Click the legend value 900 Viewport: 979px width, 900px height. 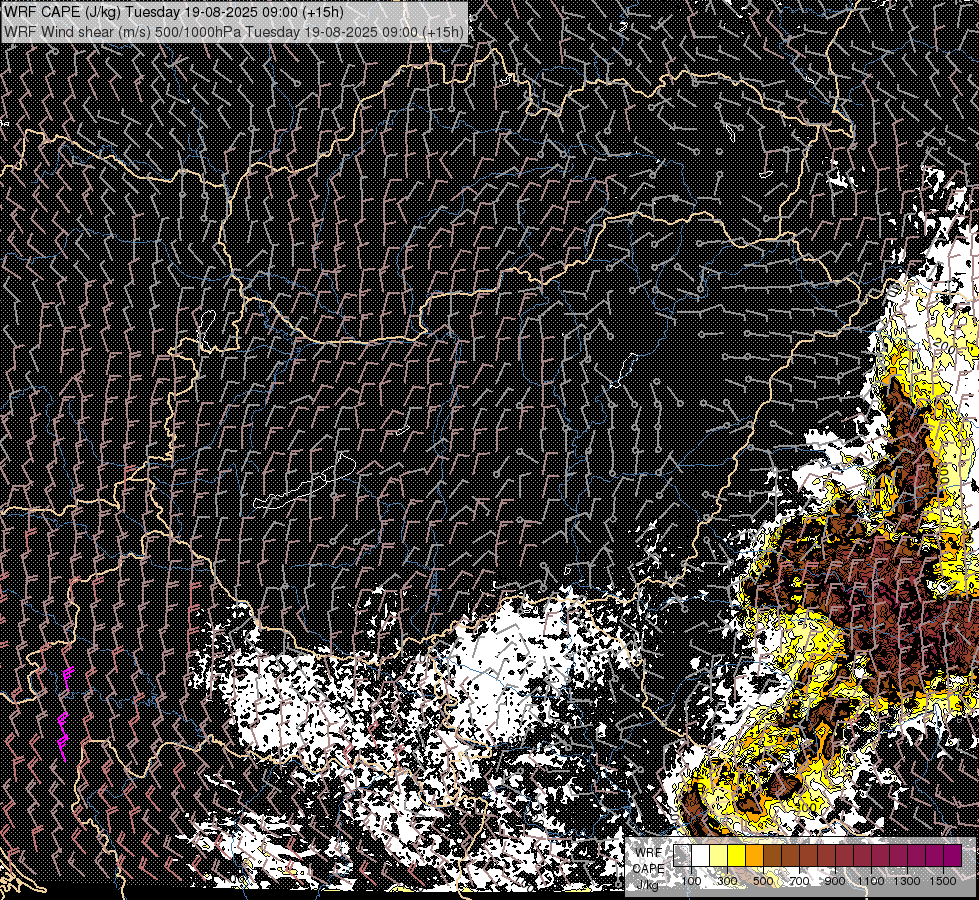(x=835, y=881)
